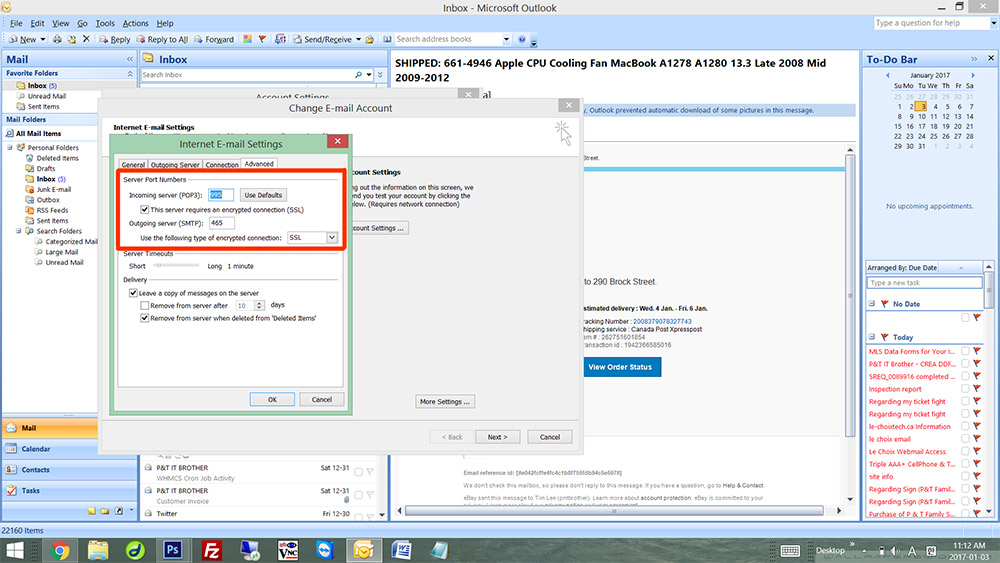The height and width of the screenshot is (563, 1000).
Task: Collapse the Mail navigation pane chevron
Action: (129, 59)
